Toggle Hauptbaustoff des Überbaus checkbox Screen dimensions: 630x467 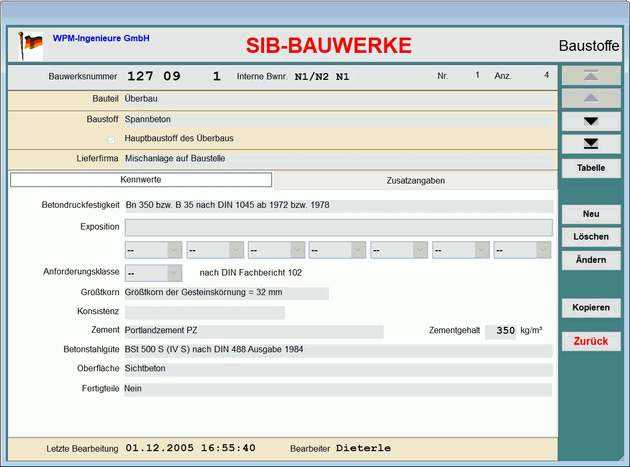pos(111,139)
